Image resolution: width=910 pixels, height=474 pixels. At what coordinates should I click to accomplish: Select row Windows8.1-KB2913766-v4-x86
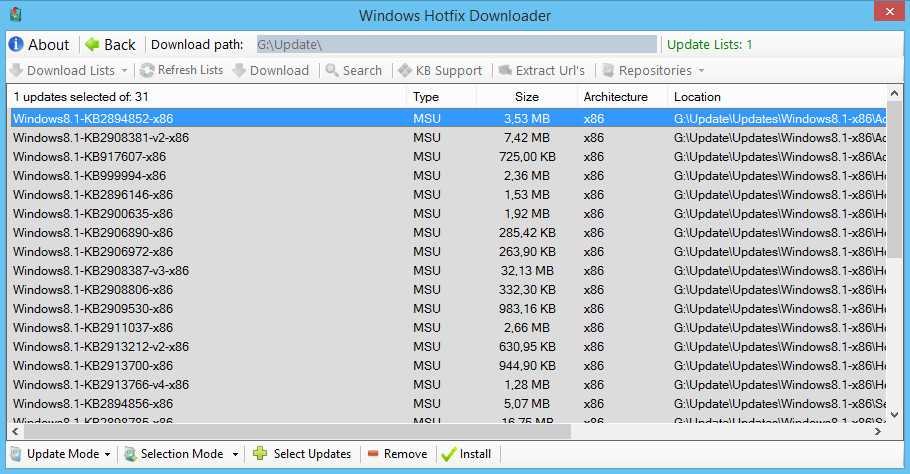click(x=448, y=385)
